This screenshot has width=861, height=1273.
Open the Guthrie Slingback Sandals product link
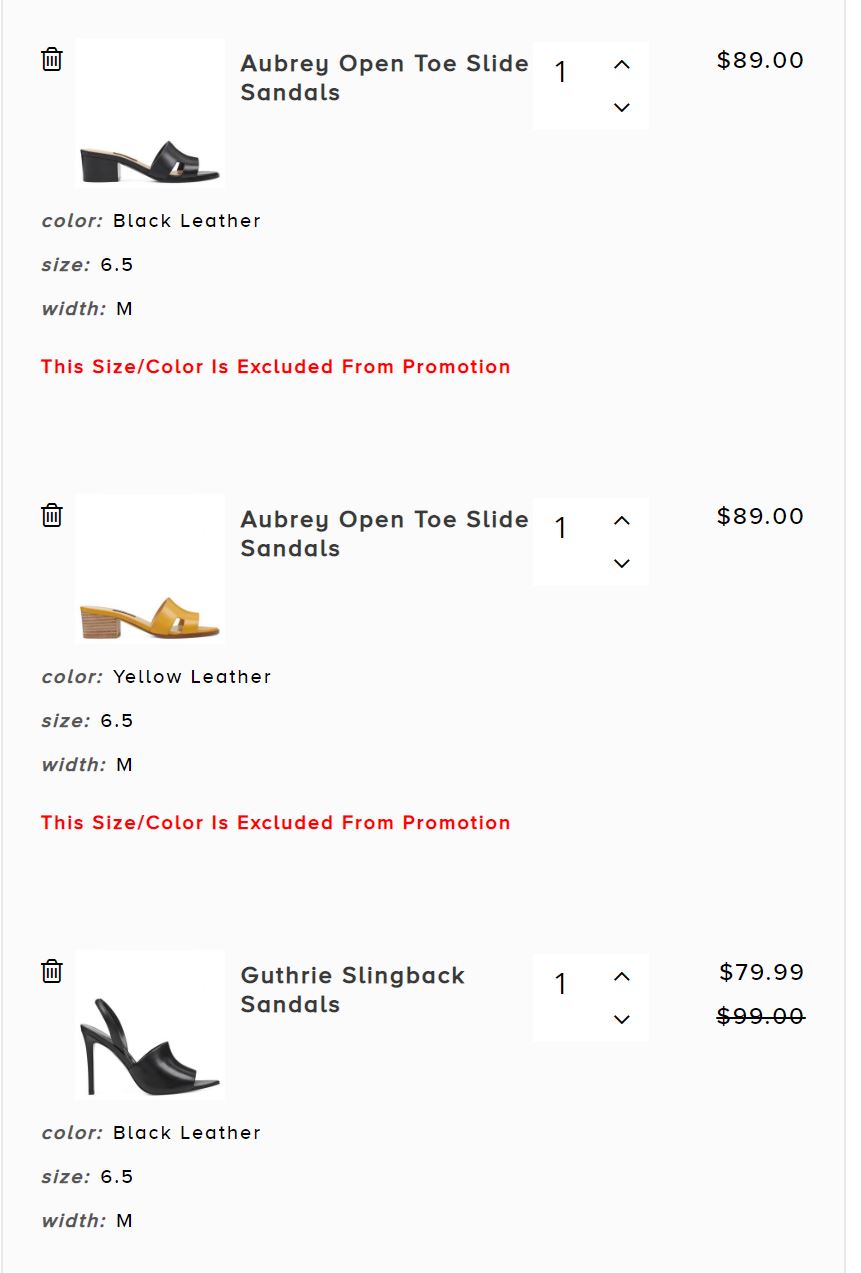352,990
